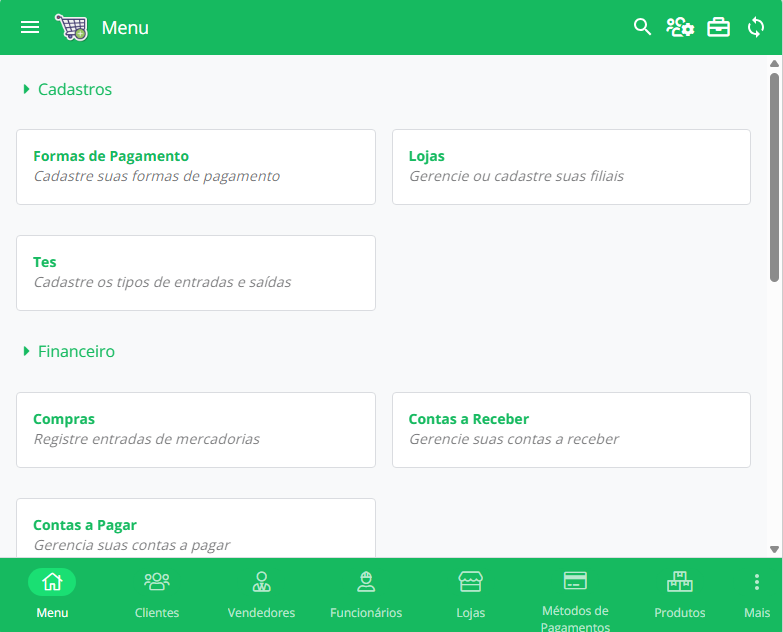Open the Mais three-dot icon
The image size is (783, 632).
click(x=757, y=582)
